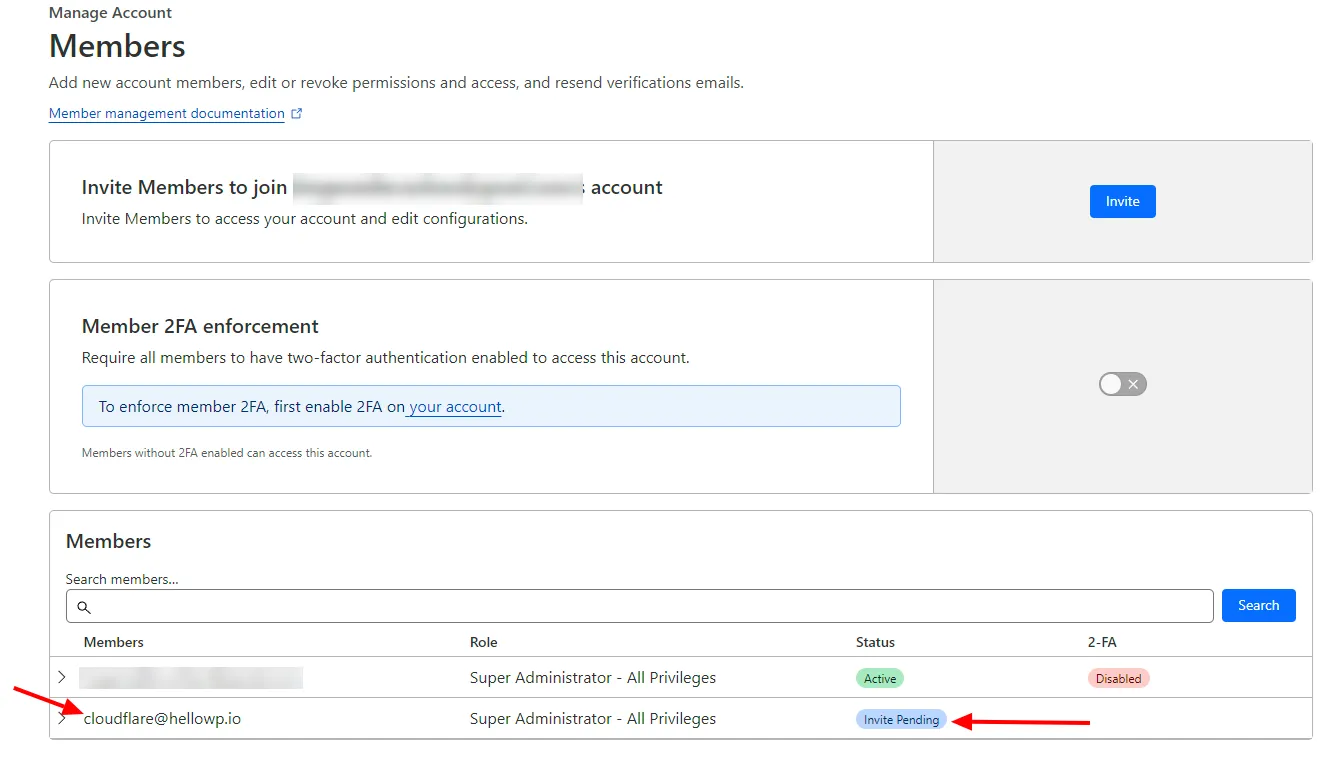
Task: Click the Manage Account breadcrumb text
Action: pos(110,13)
